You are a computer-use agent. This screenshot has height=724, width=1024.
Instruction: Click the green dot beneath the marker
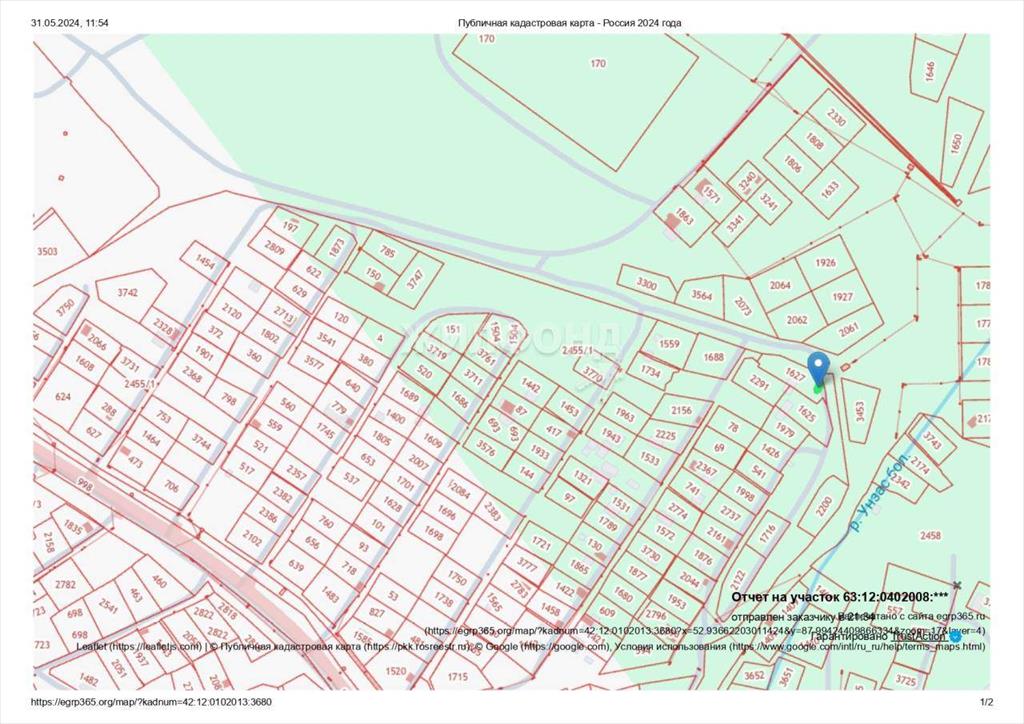tap(818, 389)
